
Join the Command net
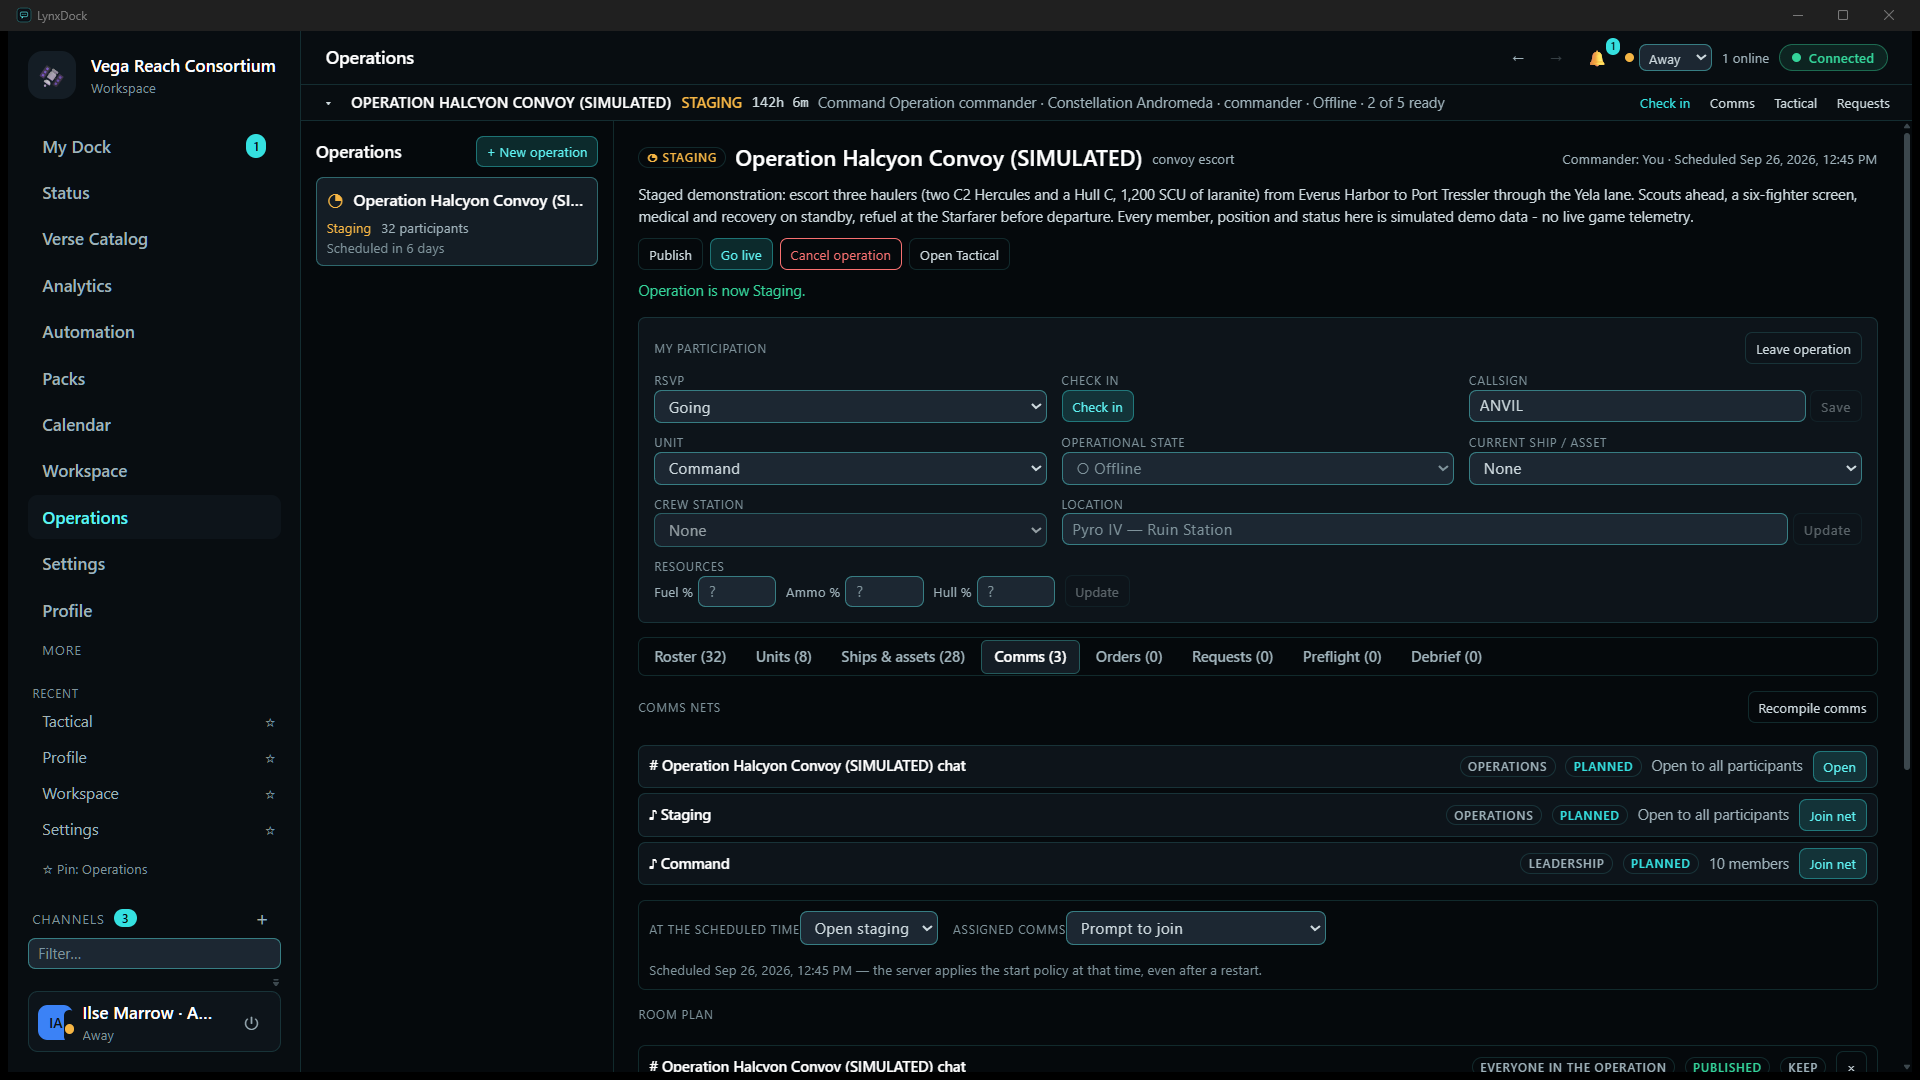(1832, 864)
